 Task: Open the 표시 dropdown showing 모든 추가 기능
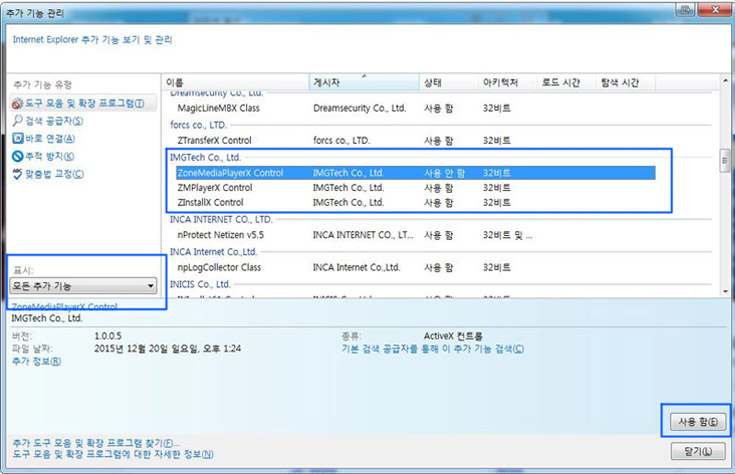coord(84,286)
